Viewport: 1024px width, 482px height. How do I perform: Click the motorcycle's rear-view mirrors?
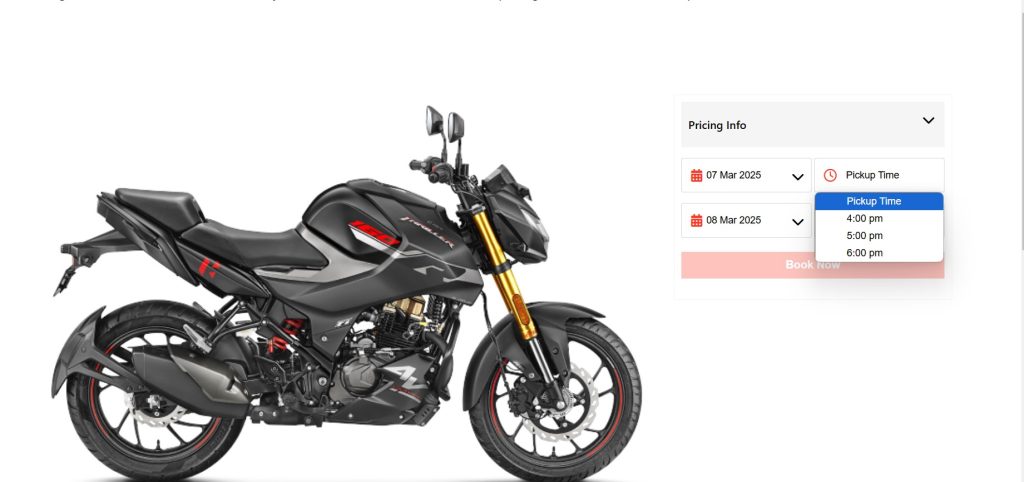[x=445, y=122]
